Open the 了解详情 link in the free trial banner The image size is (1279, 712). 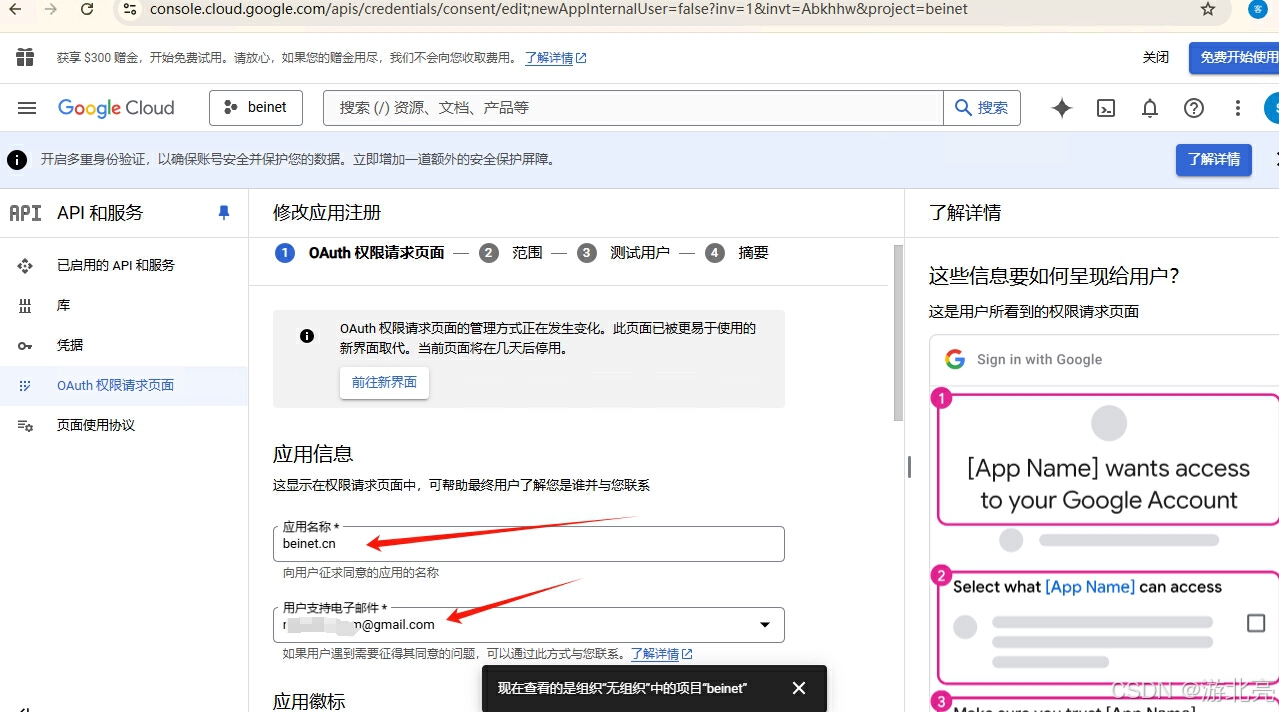(555, 58)
